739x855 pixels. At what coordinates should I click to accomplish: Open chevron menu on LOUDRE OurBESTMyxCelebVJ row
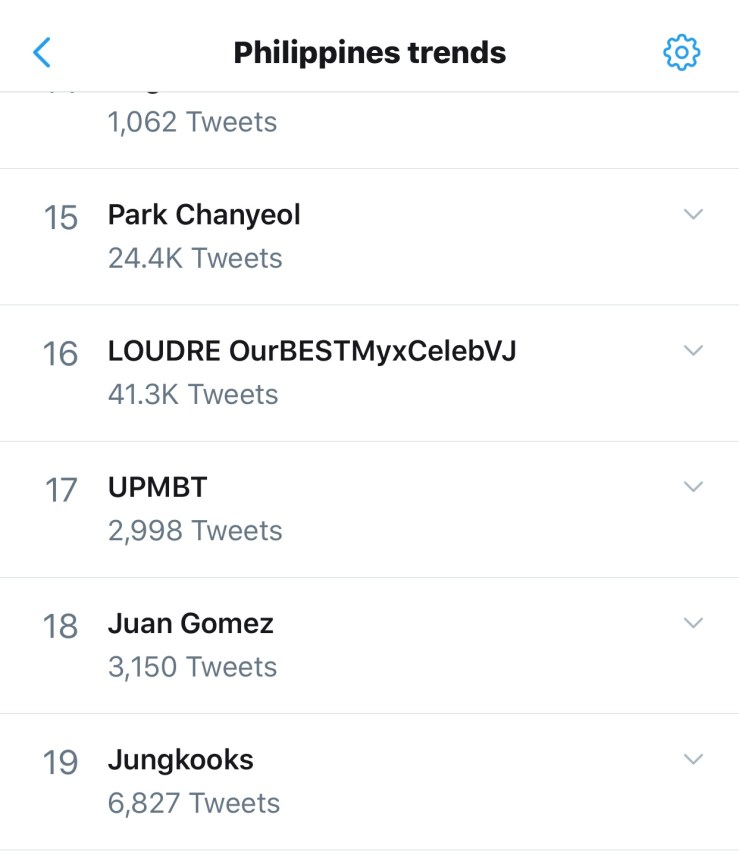(693, 350)
